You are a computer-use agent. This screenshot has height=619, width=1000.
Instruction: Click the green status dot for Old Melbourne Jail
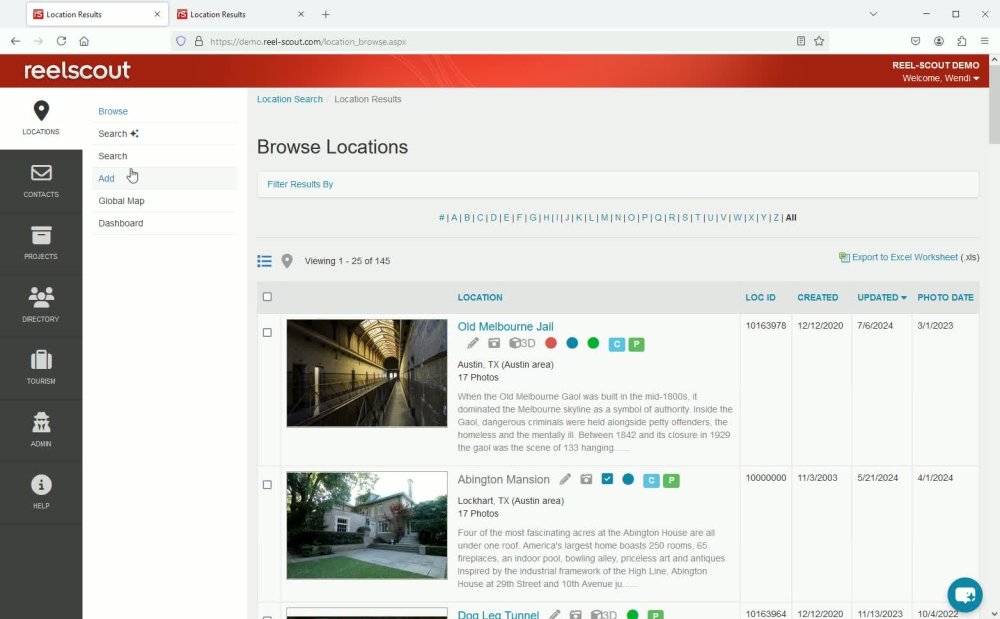click(593, 343)
